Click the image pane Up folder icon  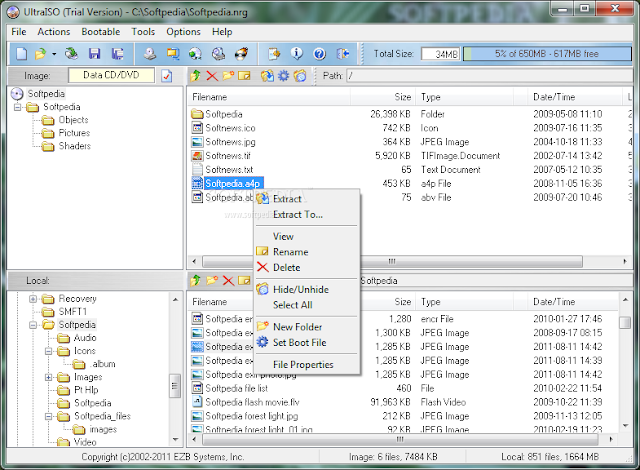click(196, 75)
